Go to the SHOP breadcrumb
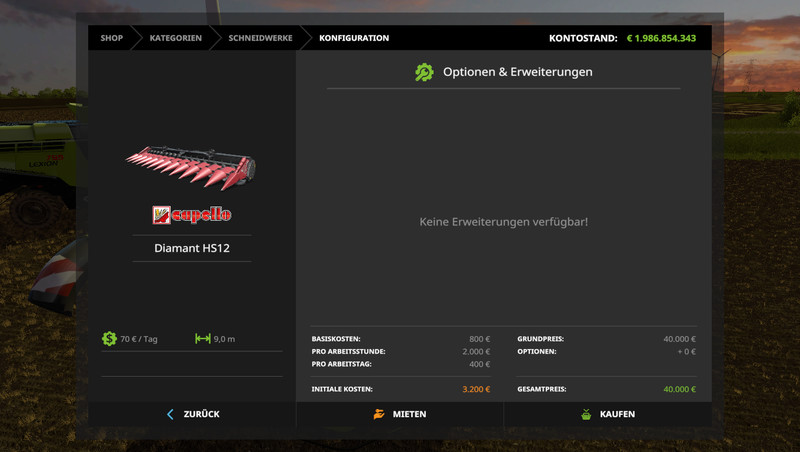This screenshot has height=452, width=800. (x=111, y=38)
